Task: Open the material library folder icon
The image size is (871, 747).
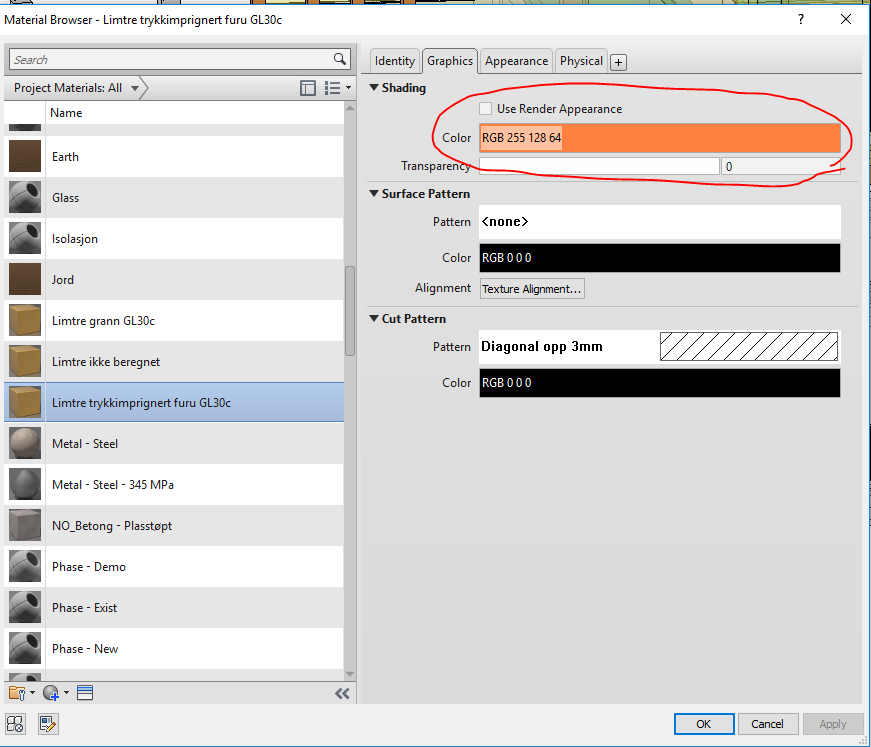Action: (x=17, y=693)
